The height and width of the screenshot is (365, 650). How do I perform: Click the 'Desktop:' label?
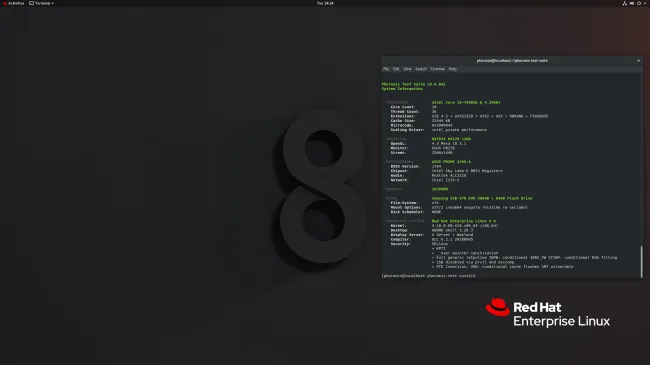click(x=399, y=230)
